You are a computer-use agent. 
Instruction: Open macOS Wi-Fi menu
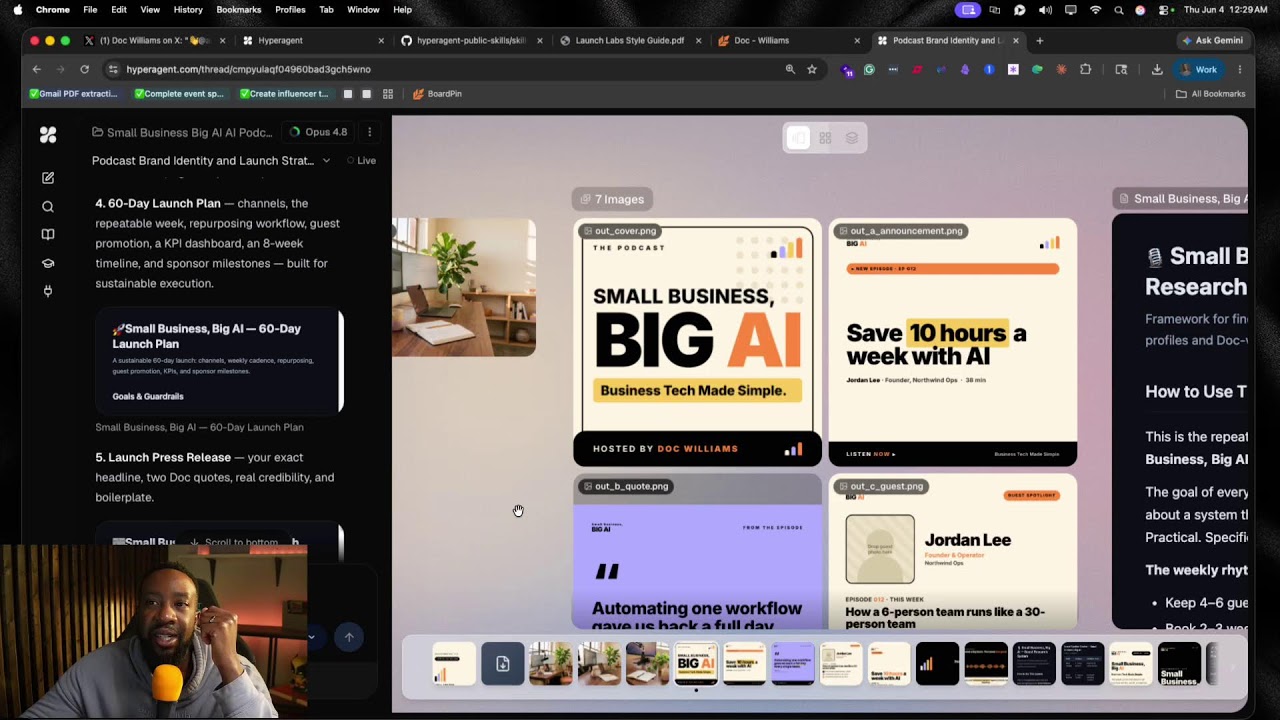(1095, 10)
